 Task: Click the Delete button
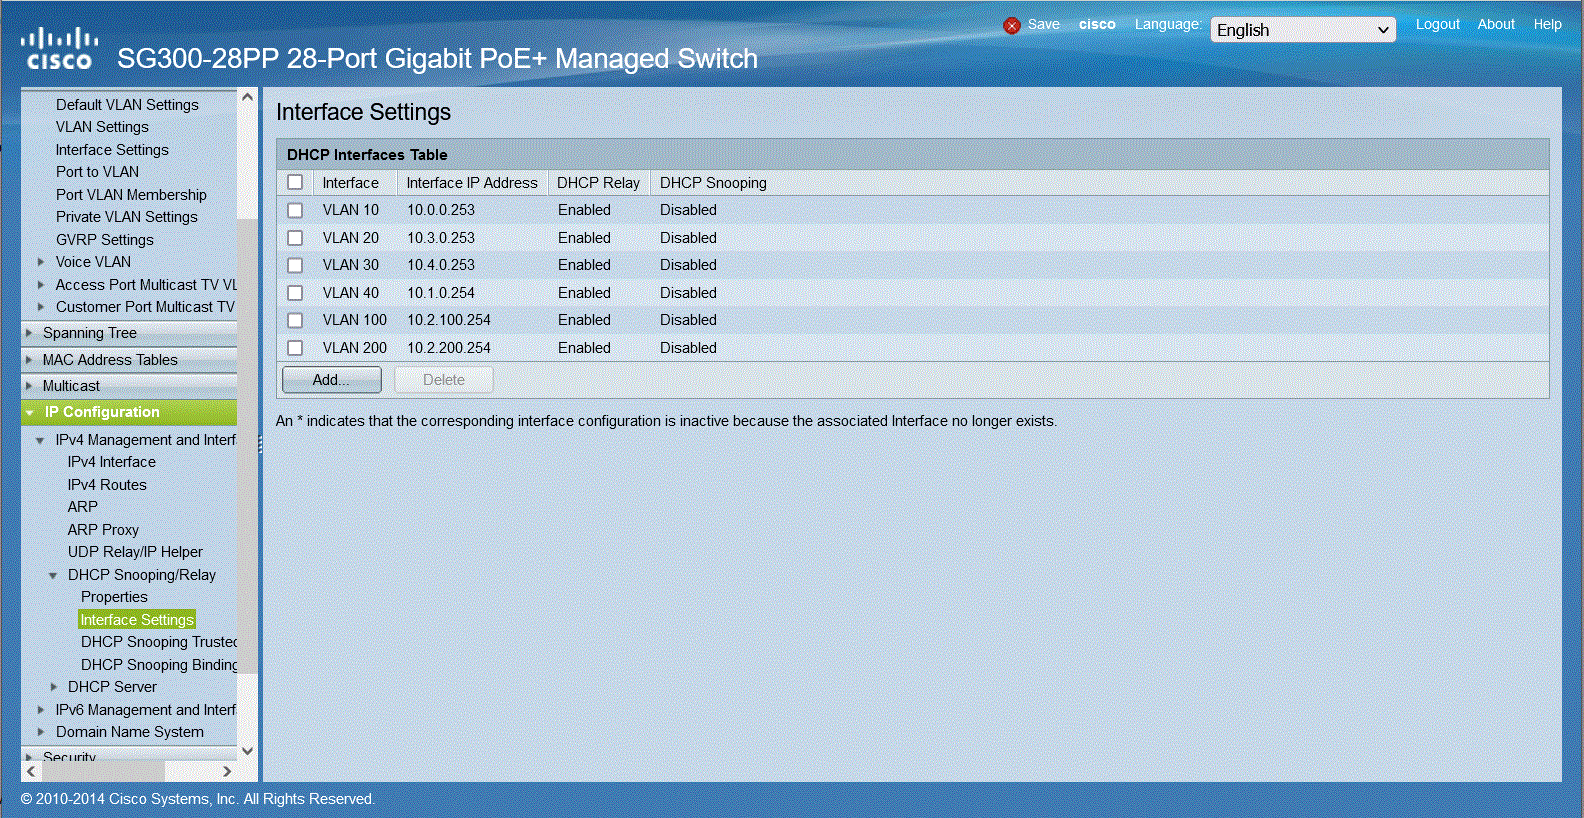[444, 380]
